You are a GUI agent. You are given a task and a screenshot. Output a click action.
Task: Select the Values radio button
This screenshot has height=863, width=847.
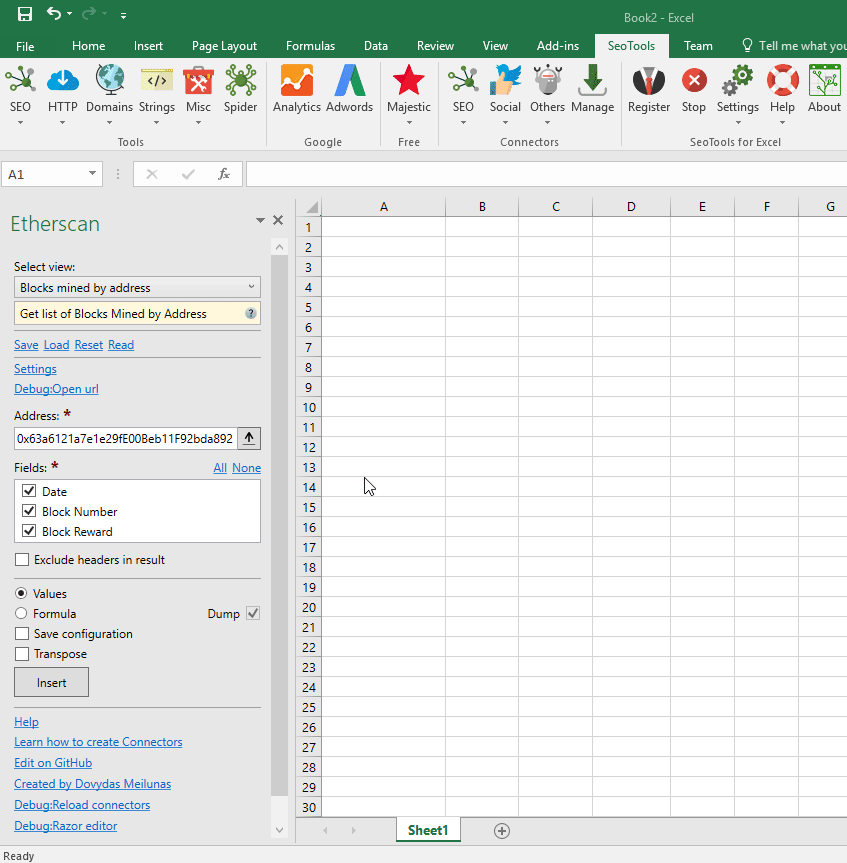[x=21, y=593]
